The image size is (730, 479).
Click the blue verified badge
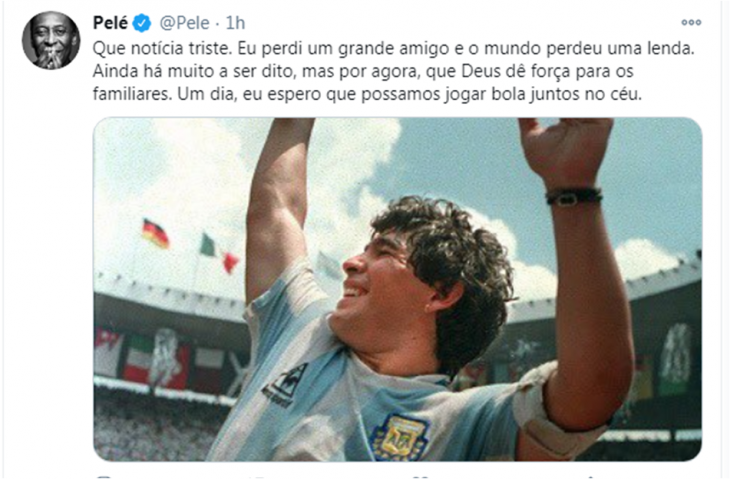click(x=142, y=23)
